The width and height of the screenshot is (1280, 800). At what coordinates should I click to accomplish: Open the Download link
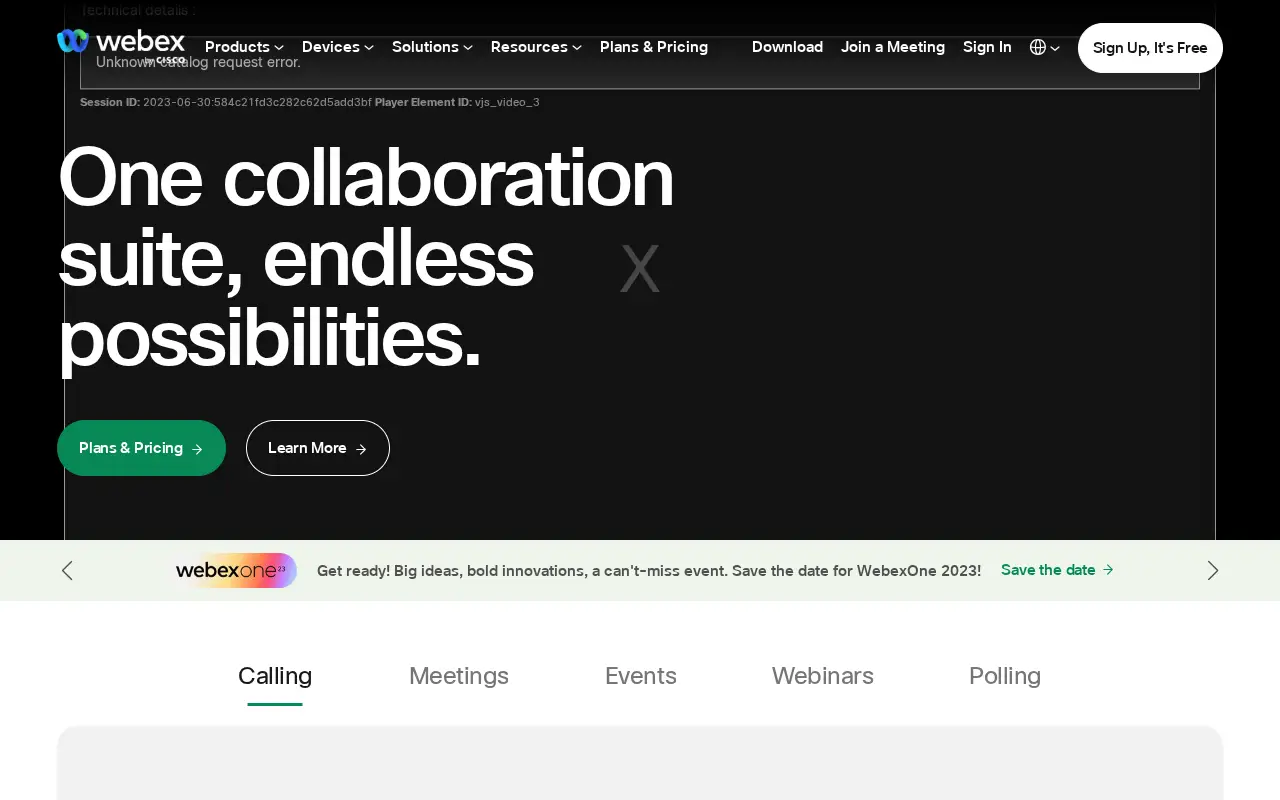pos(787,47)
